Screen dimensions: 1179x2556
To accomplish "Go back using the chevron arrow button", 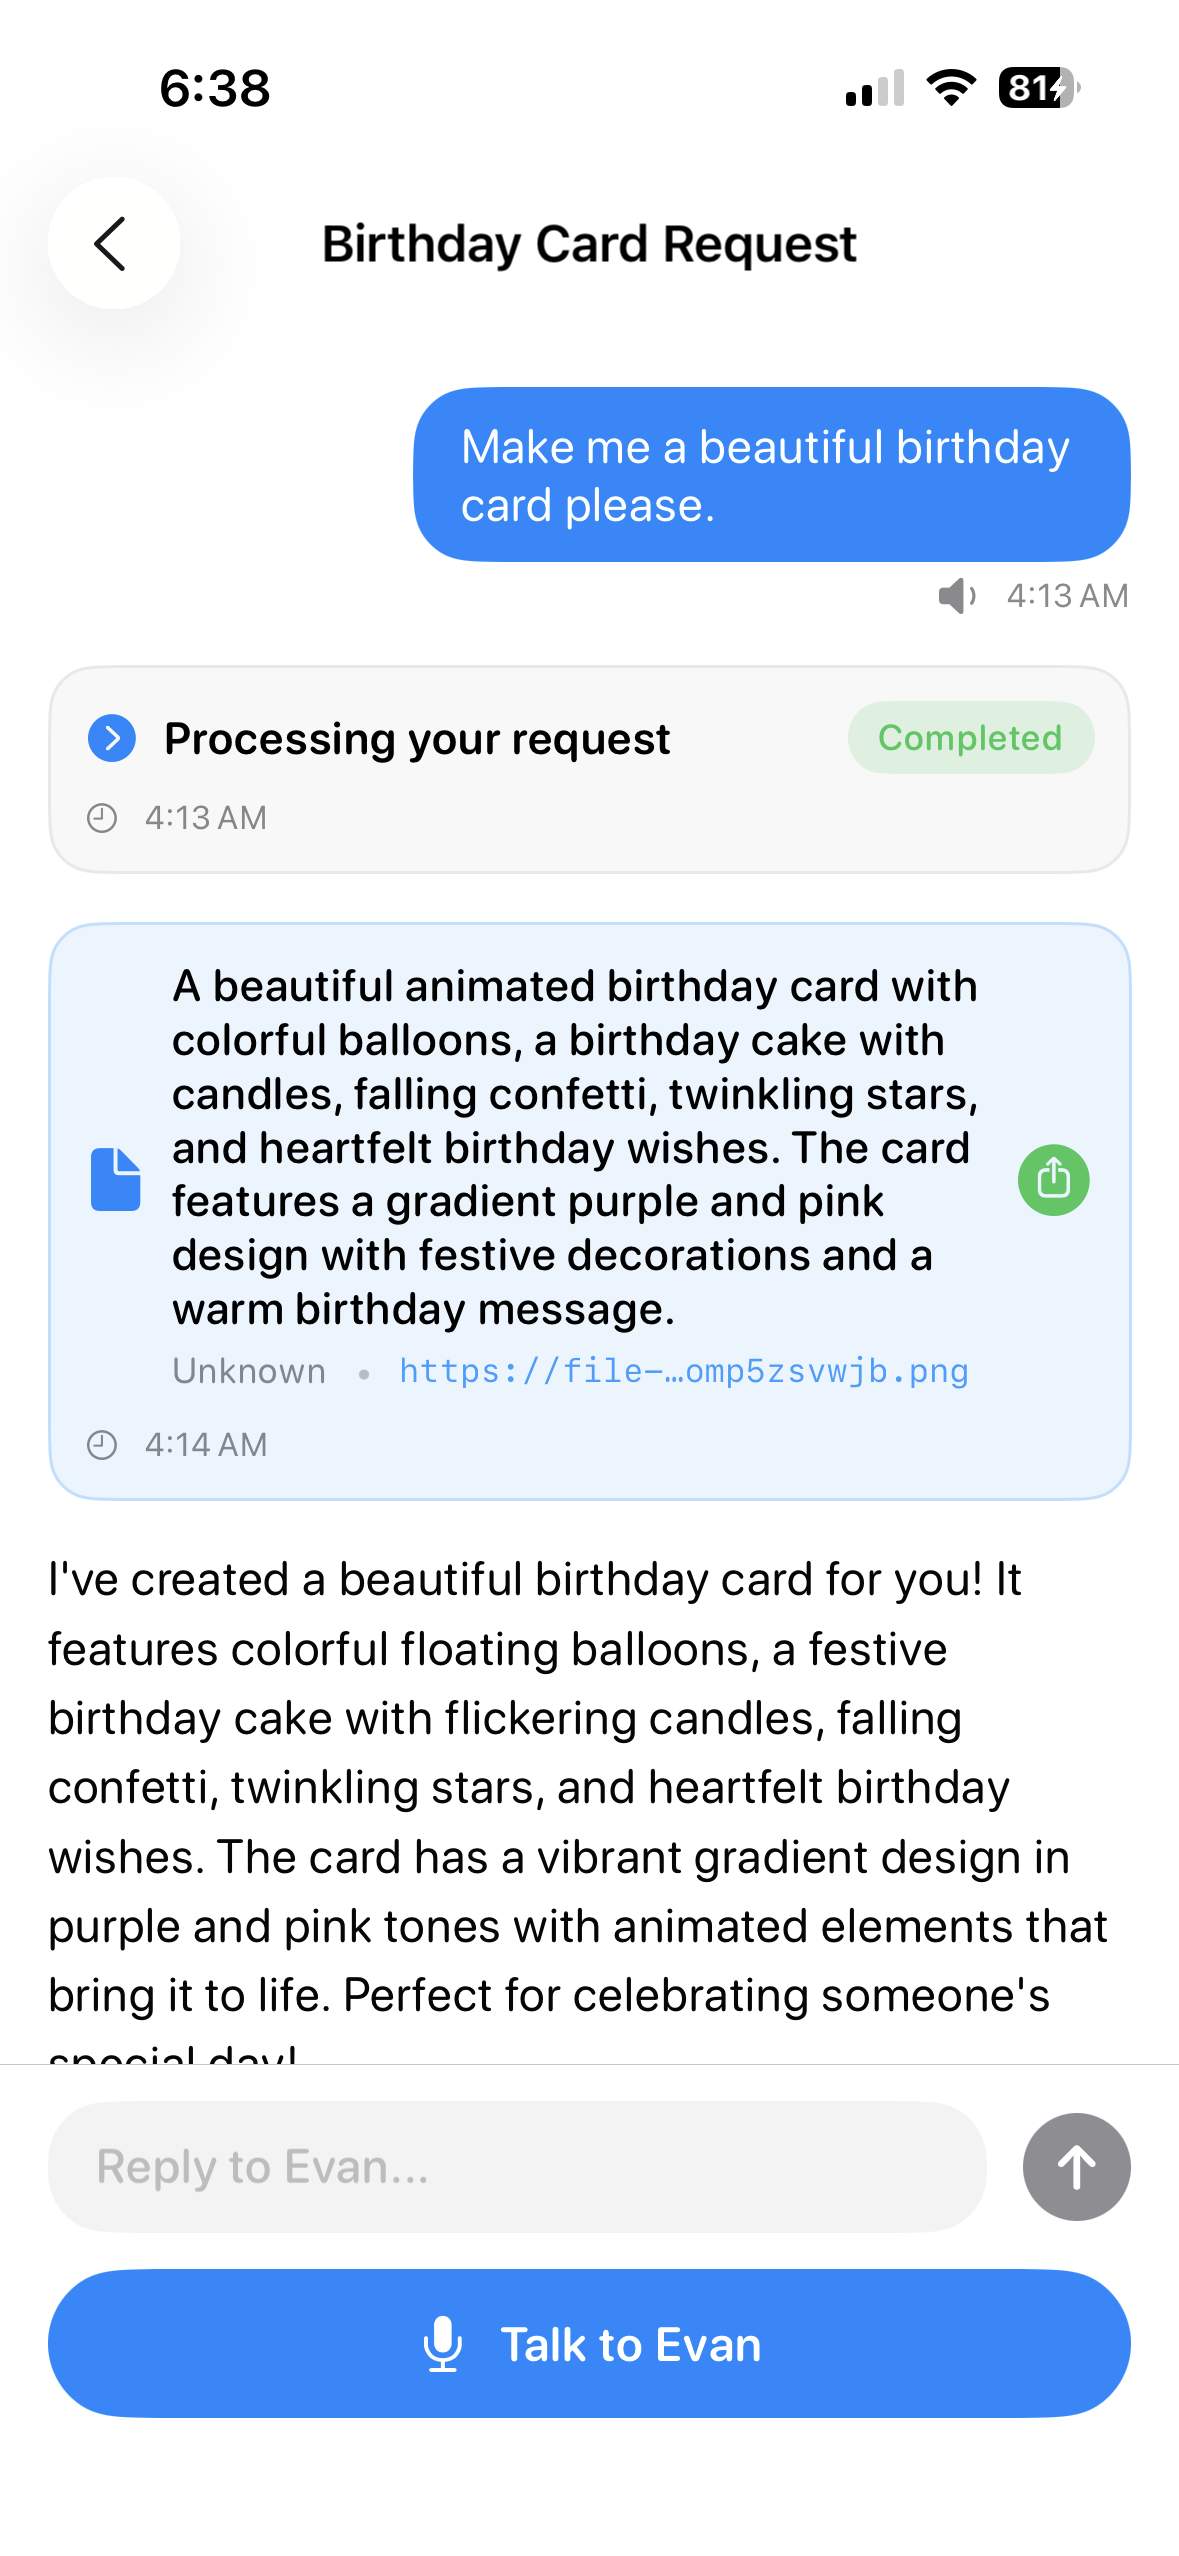I will (113, 243).
